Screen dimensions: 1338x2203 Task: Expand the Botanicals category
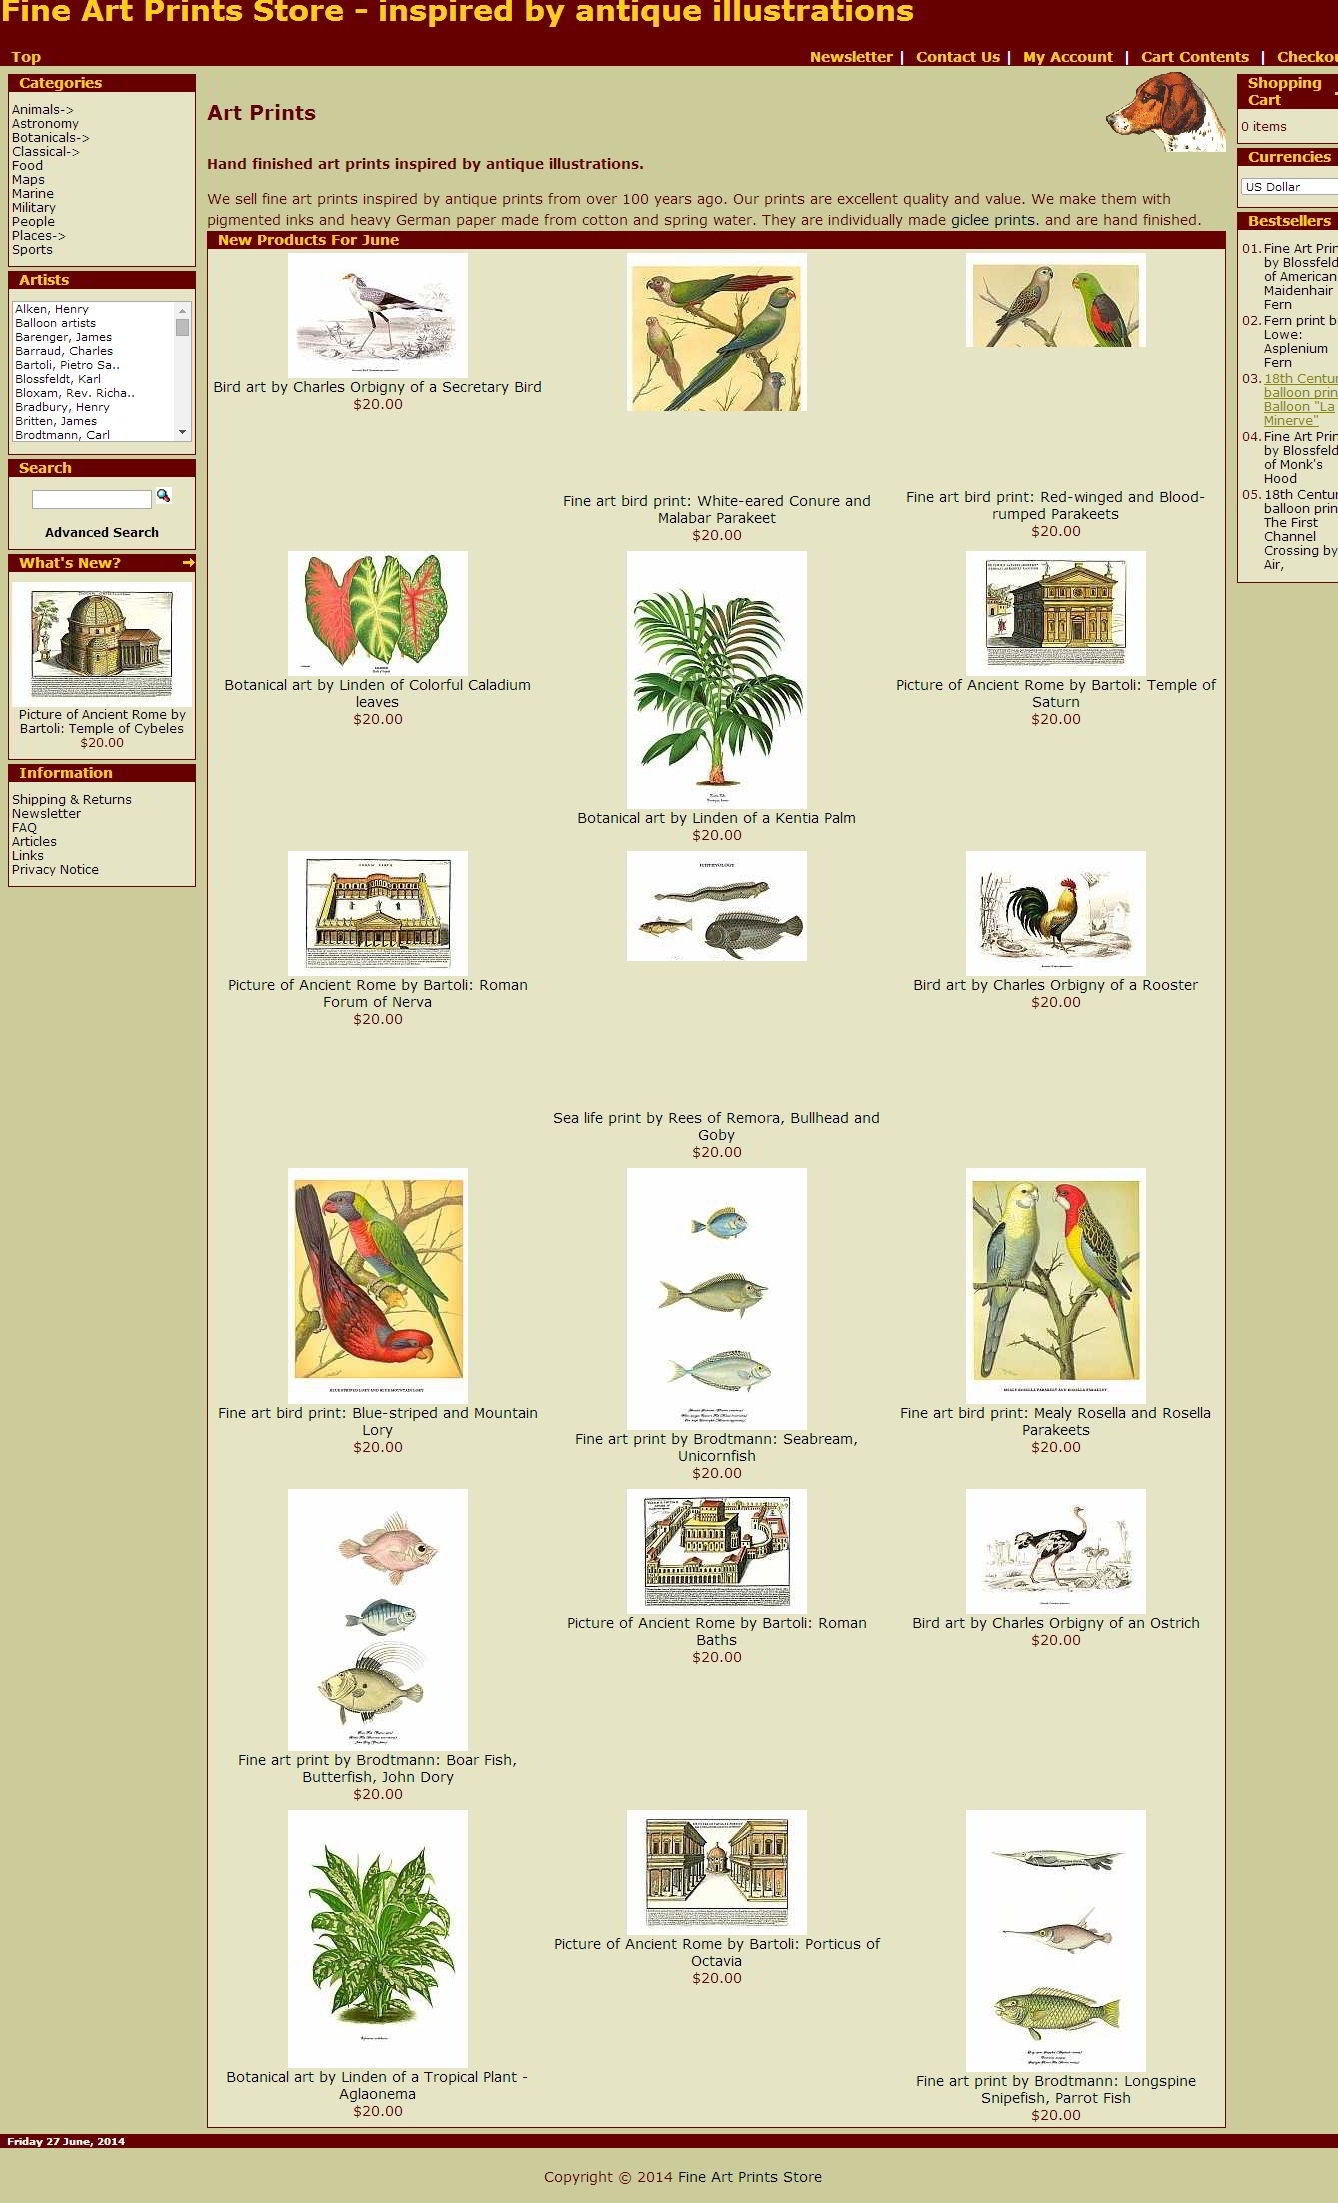(50, 138)
